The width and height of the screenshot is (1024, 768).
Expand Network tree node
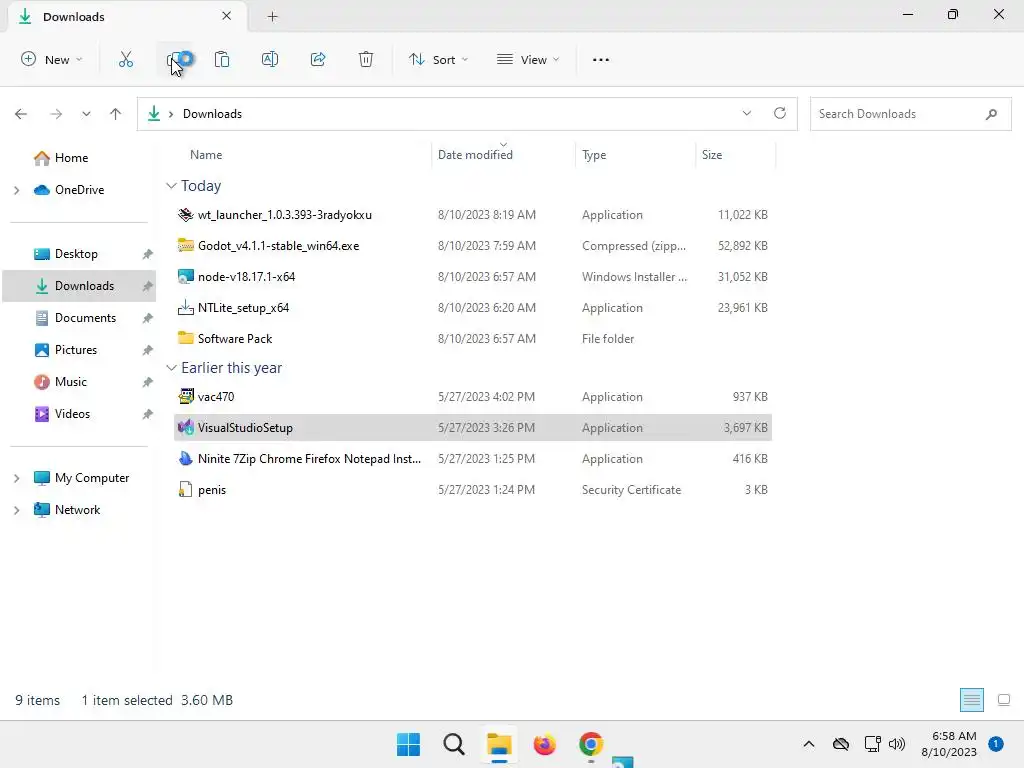[x=17, y=510]
